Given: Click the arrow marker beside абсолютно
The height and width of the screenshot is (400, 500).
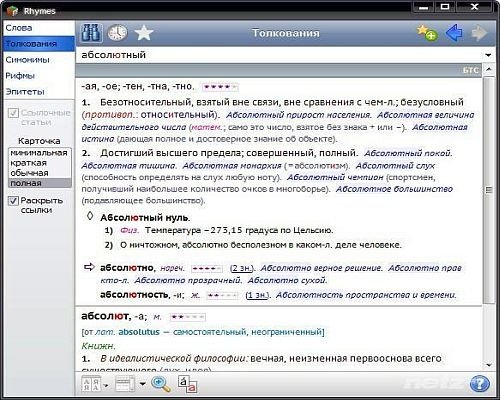Looking at the screenshot, I should pyautogui.click(x=89, y=267).
